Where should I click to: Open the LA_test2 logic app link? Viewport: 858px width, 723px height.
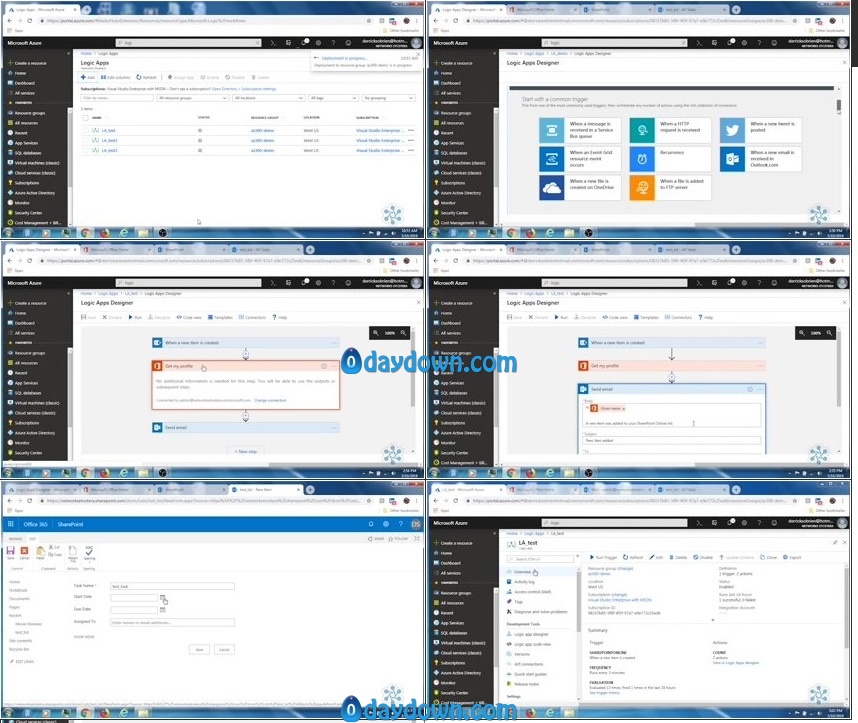pyautogui.click(x=109, y=140)
